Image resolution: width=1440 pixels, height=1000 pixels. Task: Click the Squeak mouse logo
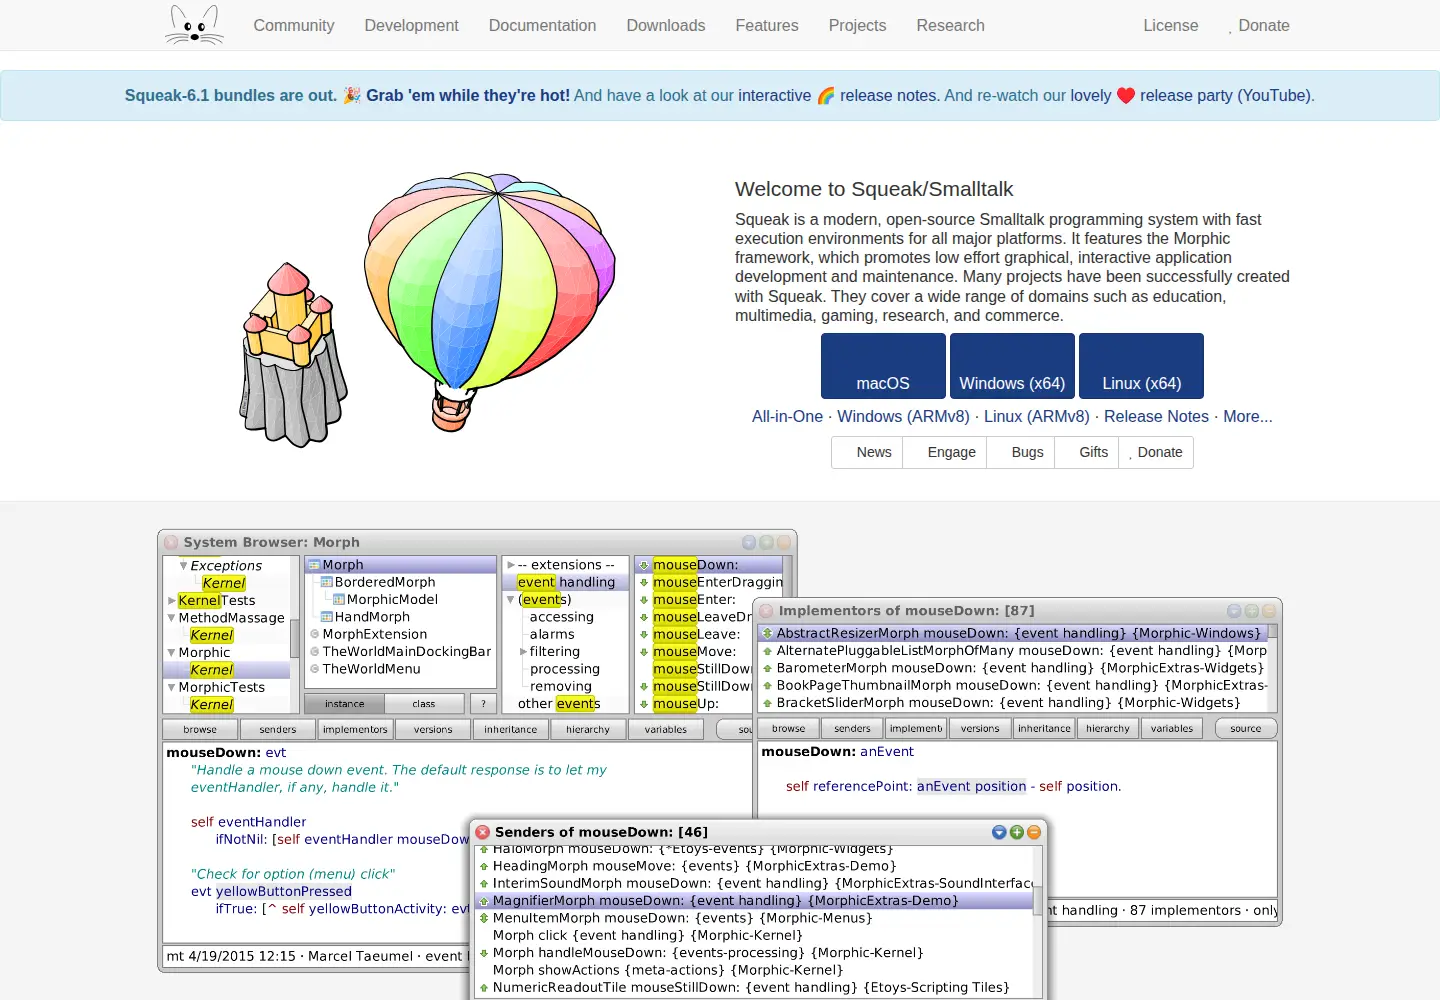[x=194, y=25]
